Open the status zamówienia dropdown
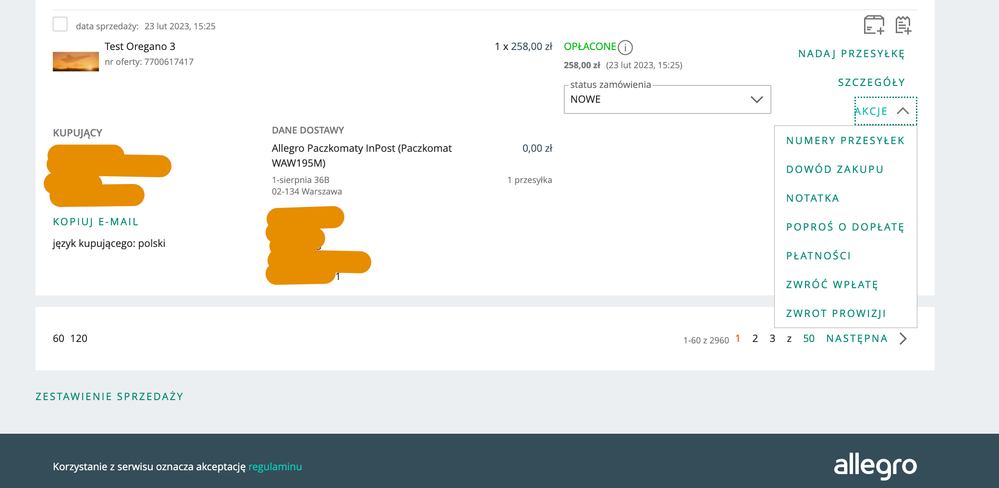Image resolution: width=999 pixels, height=488 pixels. click(667, 100)
